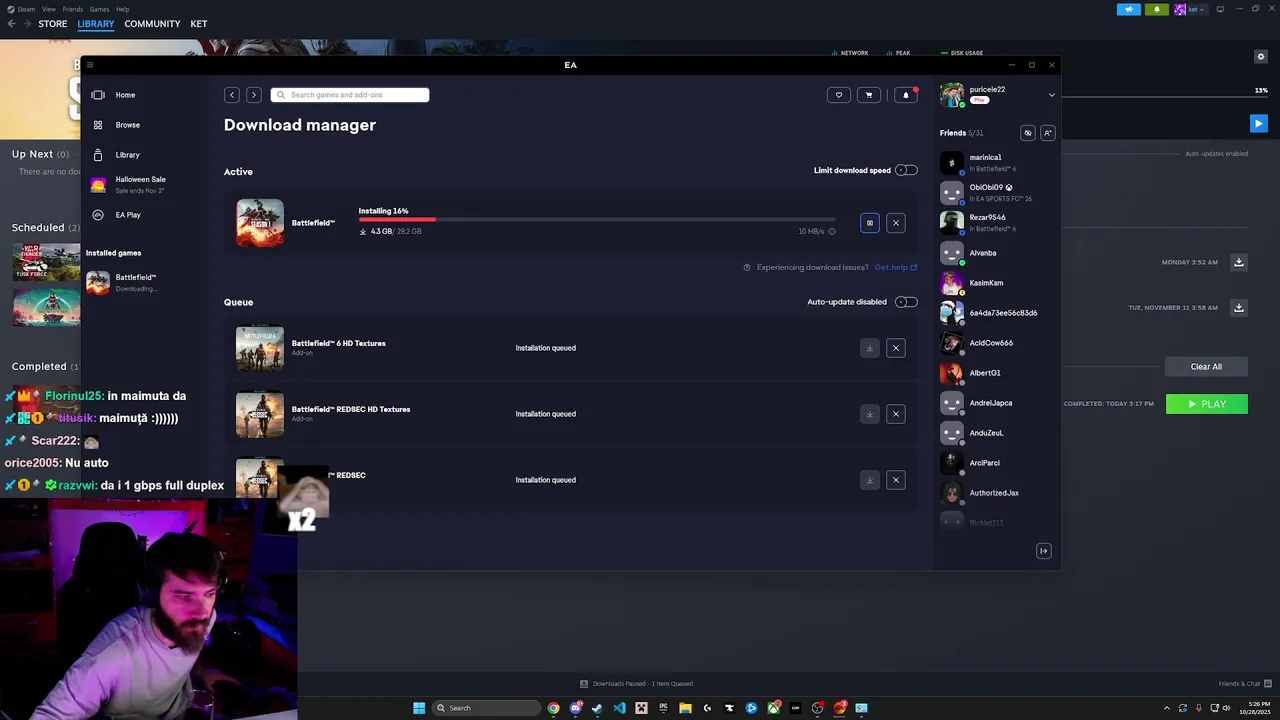Click the green PLAY button in Steam
The height and width of the screenshot is (720, 1280).
tap(1207, 404)
